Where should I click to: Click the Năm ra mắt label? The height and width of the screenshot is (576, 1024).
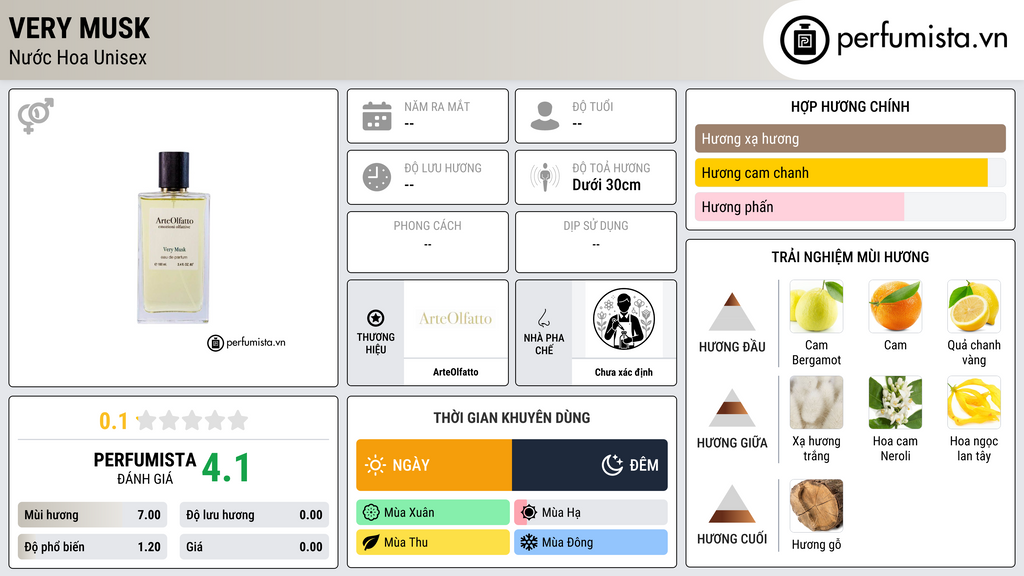coord(437,106)
